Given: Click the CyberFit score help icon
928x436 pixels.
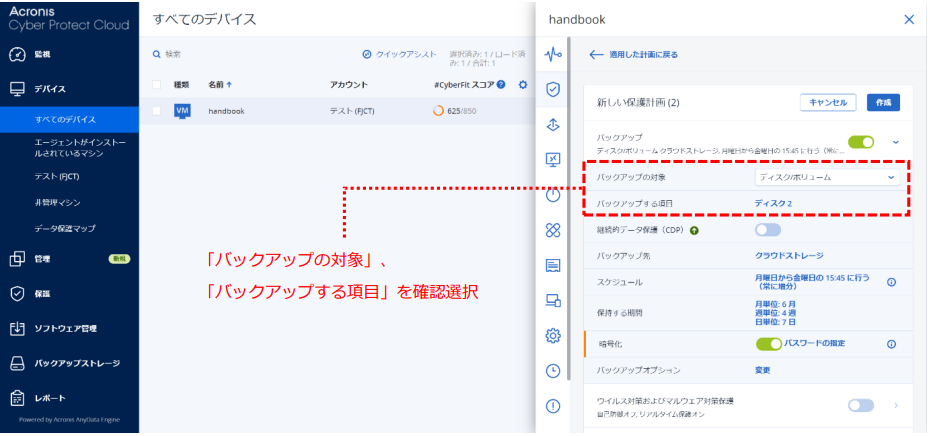Looking at the screenshot, I should coord(501,85).
